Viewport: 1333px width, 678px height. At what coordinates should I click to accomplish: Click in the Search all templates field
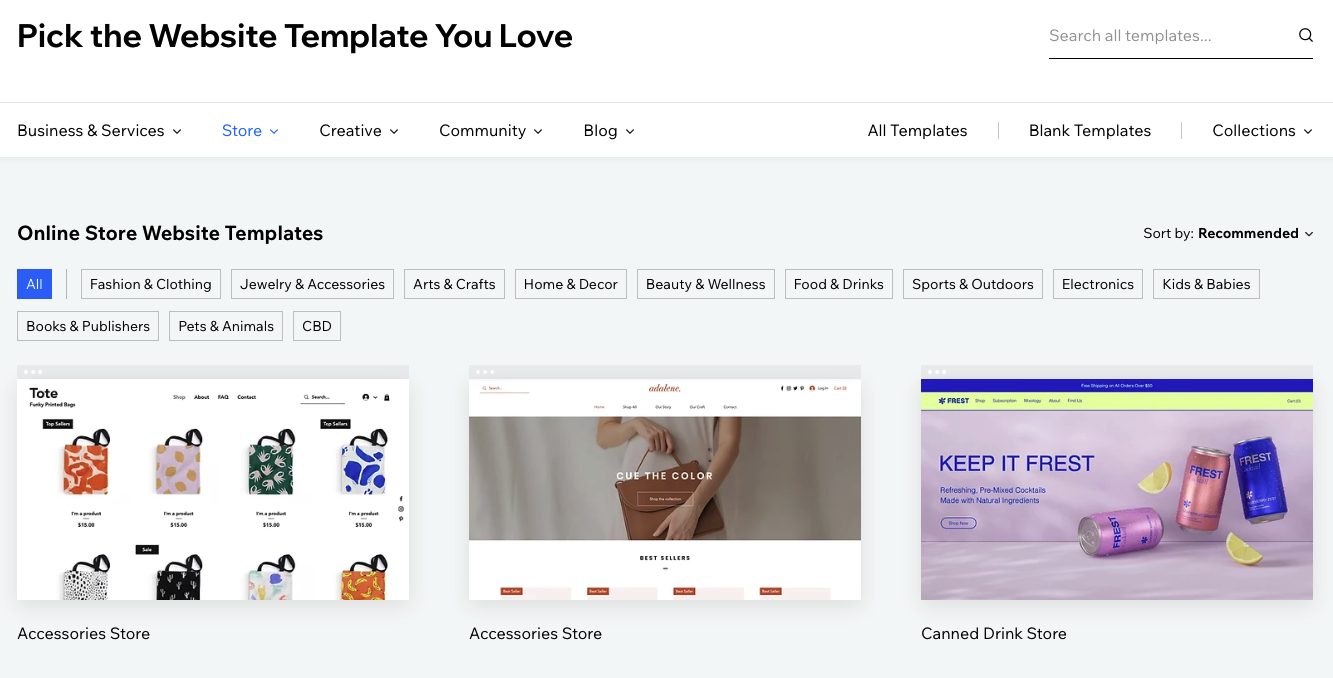1170,36
